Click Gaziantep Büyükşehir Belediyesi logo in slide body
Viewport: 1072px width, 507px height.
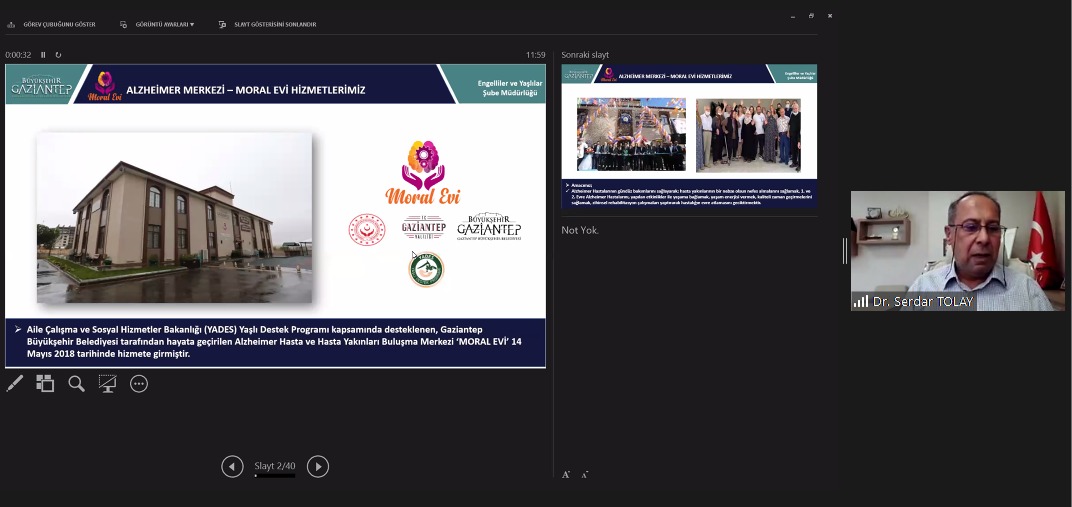pos(489,227)
